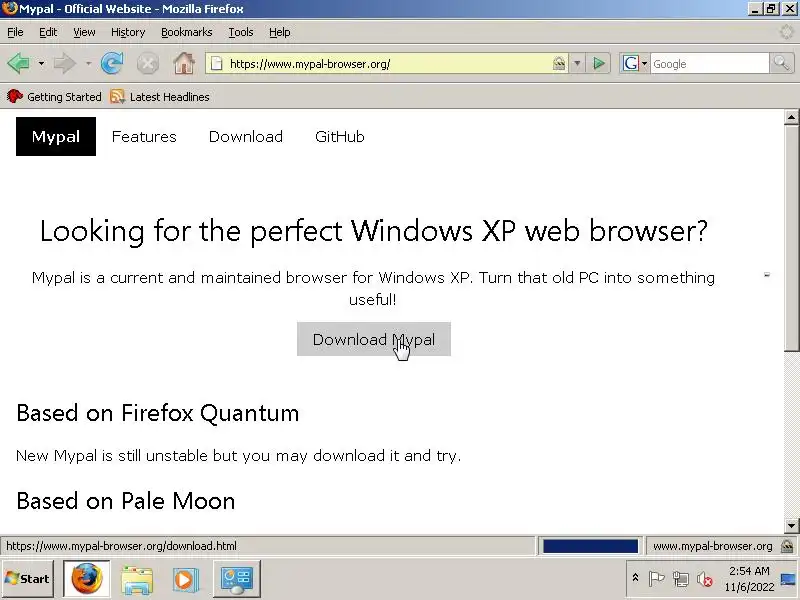Image resolution: width=800 pixels, height=600 pixels.
Task: Click the vertical scrollbar thumb
Action: click(x=791, y=238)
